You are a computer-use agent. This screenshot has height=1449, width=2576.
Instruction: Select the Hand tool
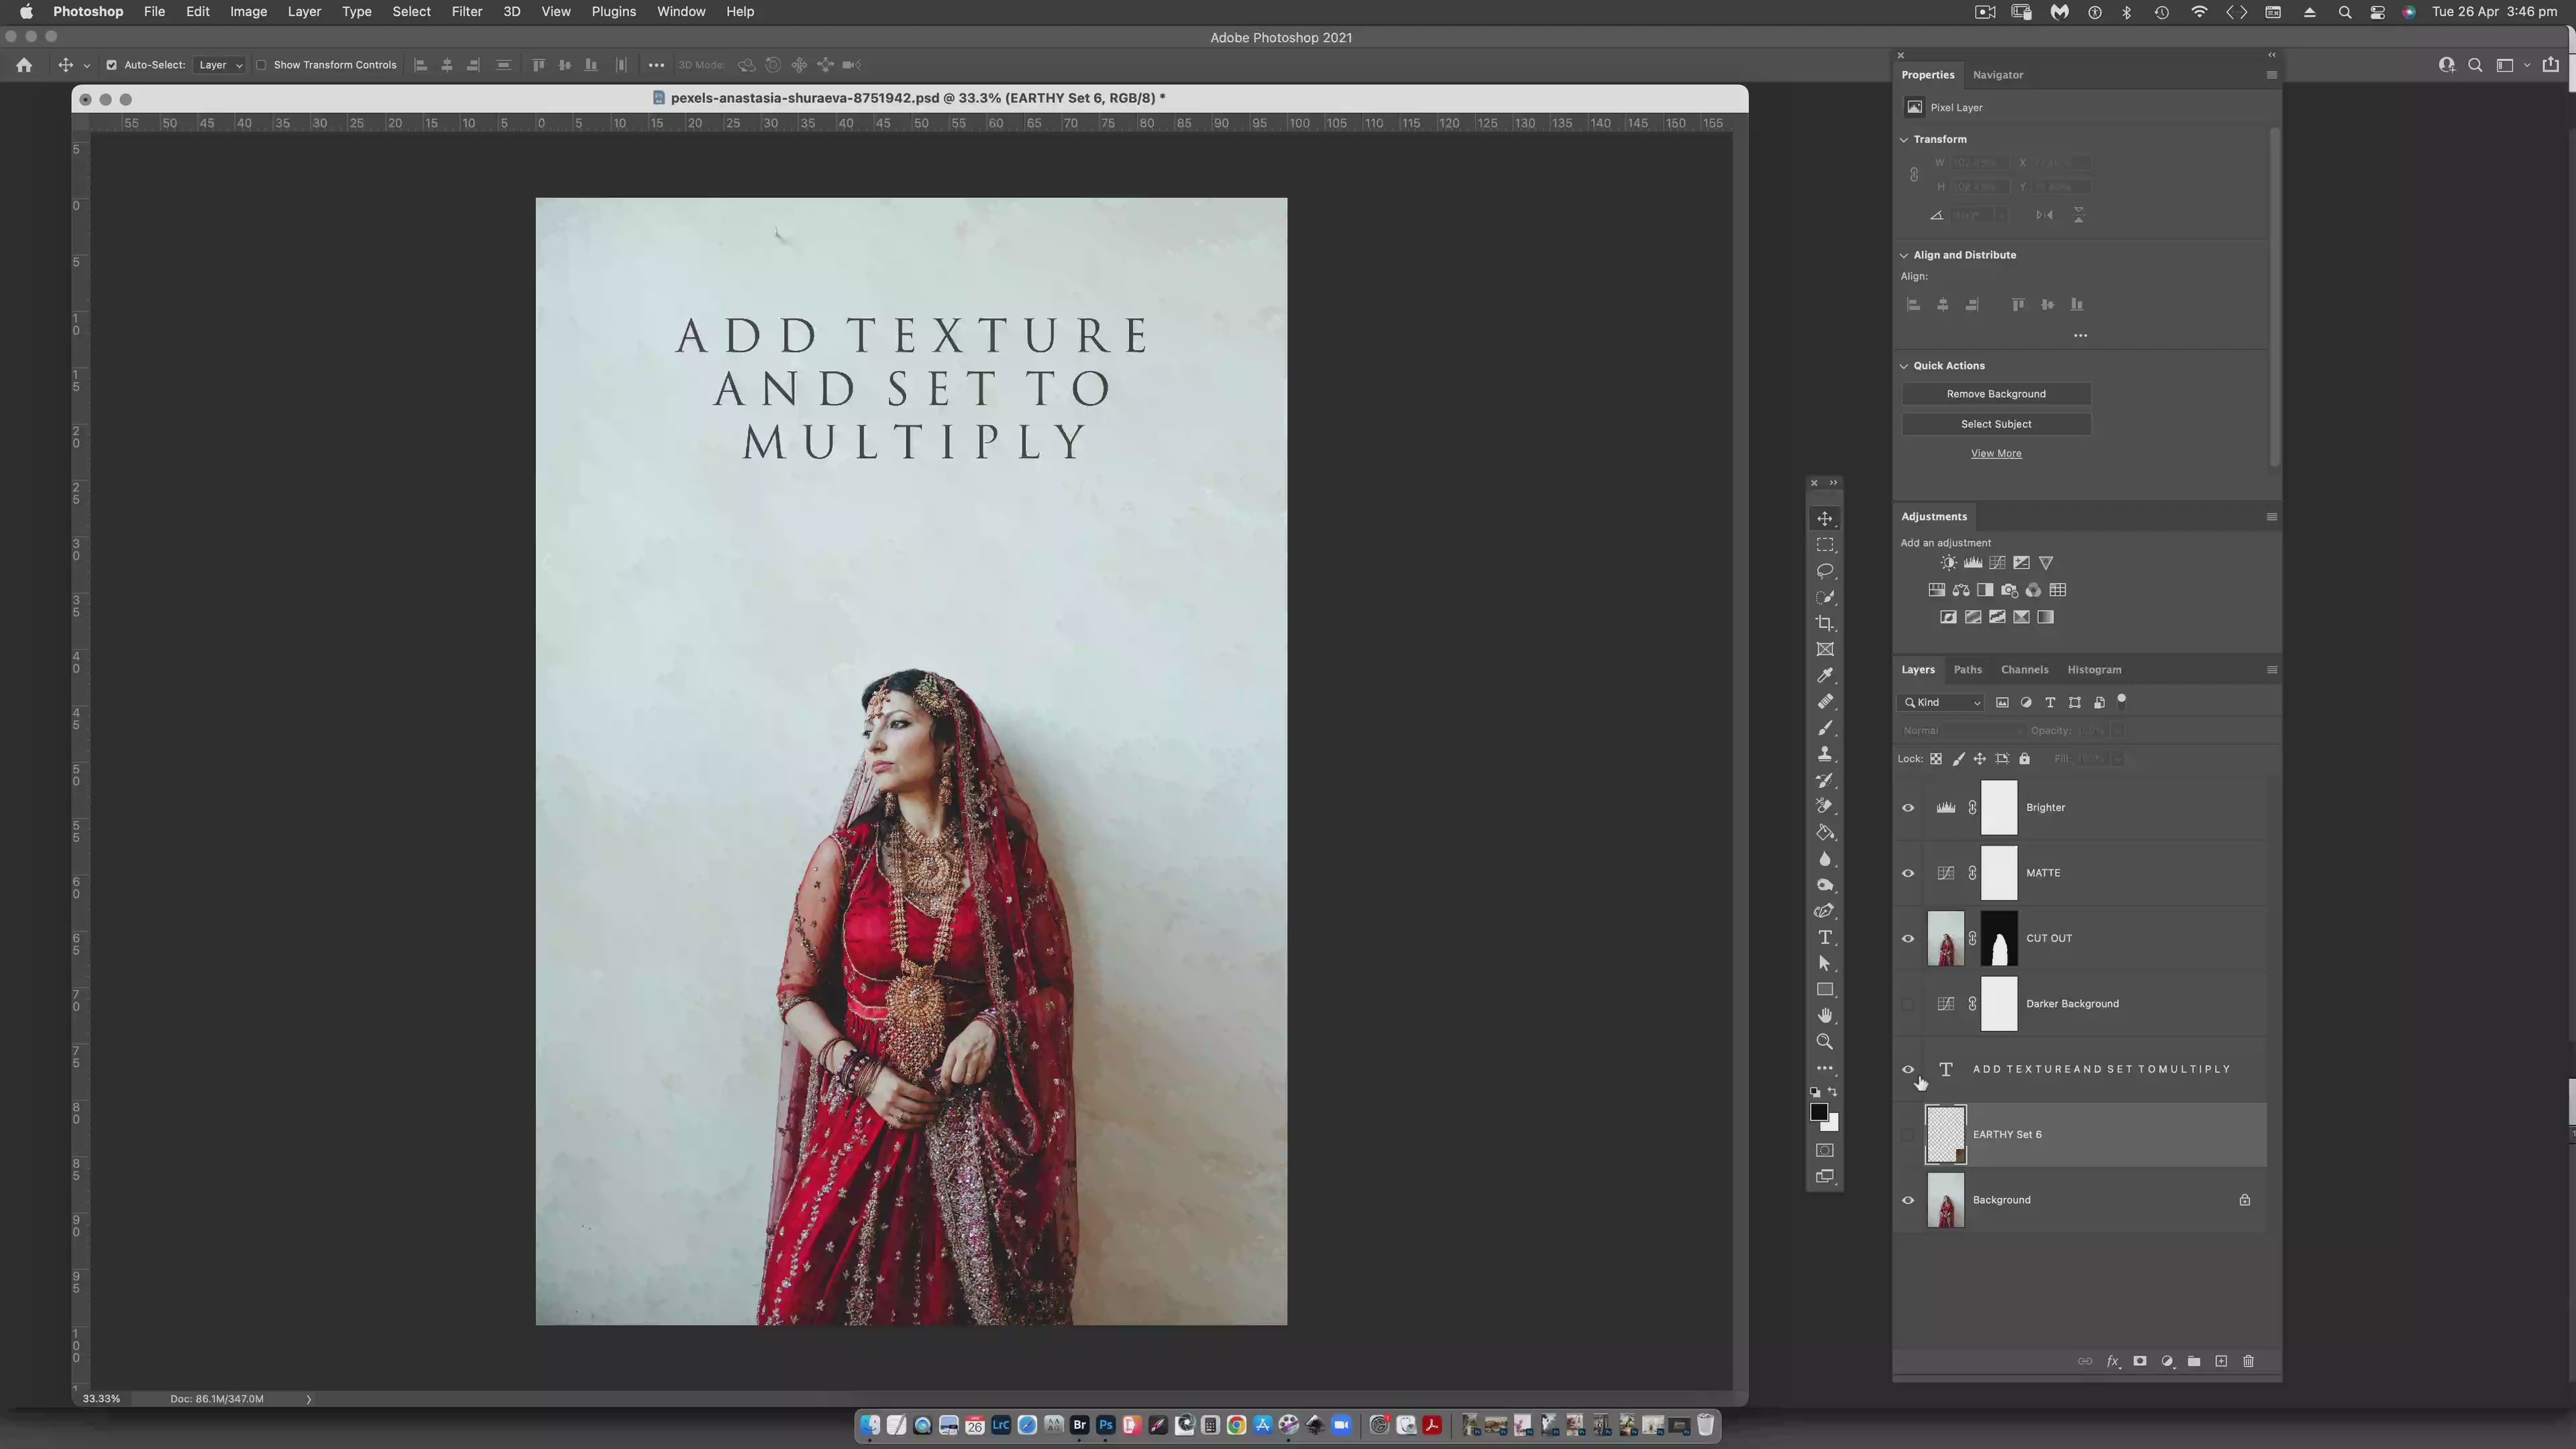pos(1825,1015)
